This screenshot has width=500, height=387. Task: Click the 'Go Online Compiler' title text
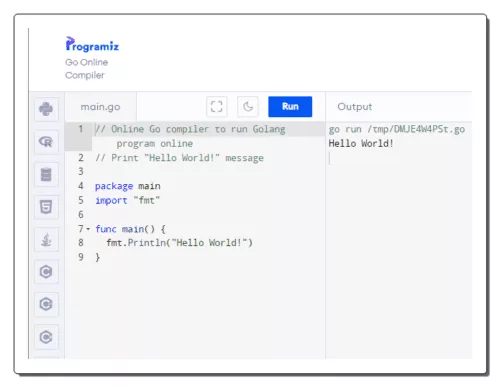point(87,69)
